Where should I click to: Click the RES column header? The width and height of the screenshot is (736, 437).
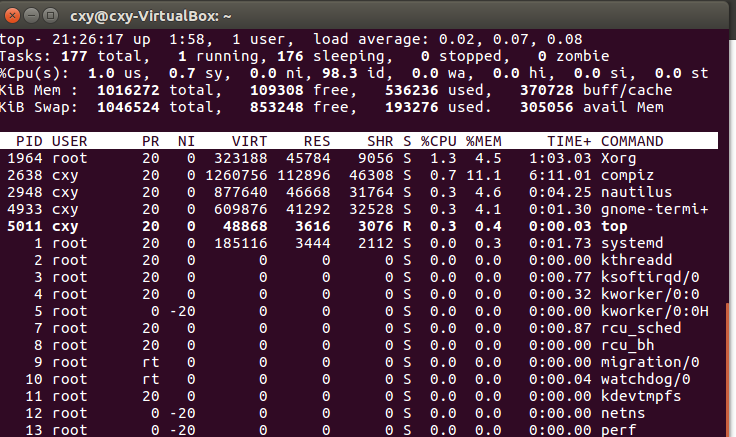317,141
